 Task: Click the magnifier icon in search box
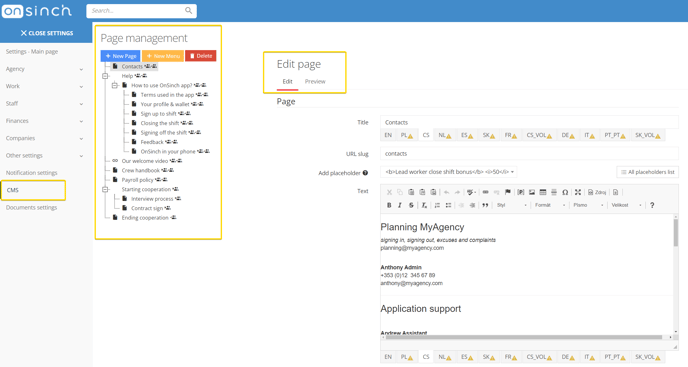coord(188,11)
